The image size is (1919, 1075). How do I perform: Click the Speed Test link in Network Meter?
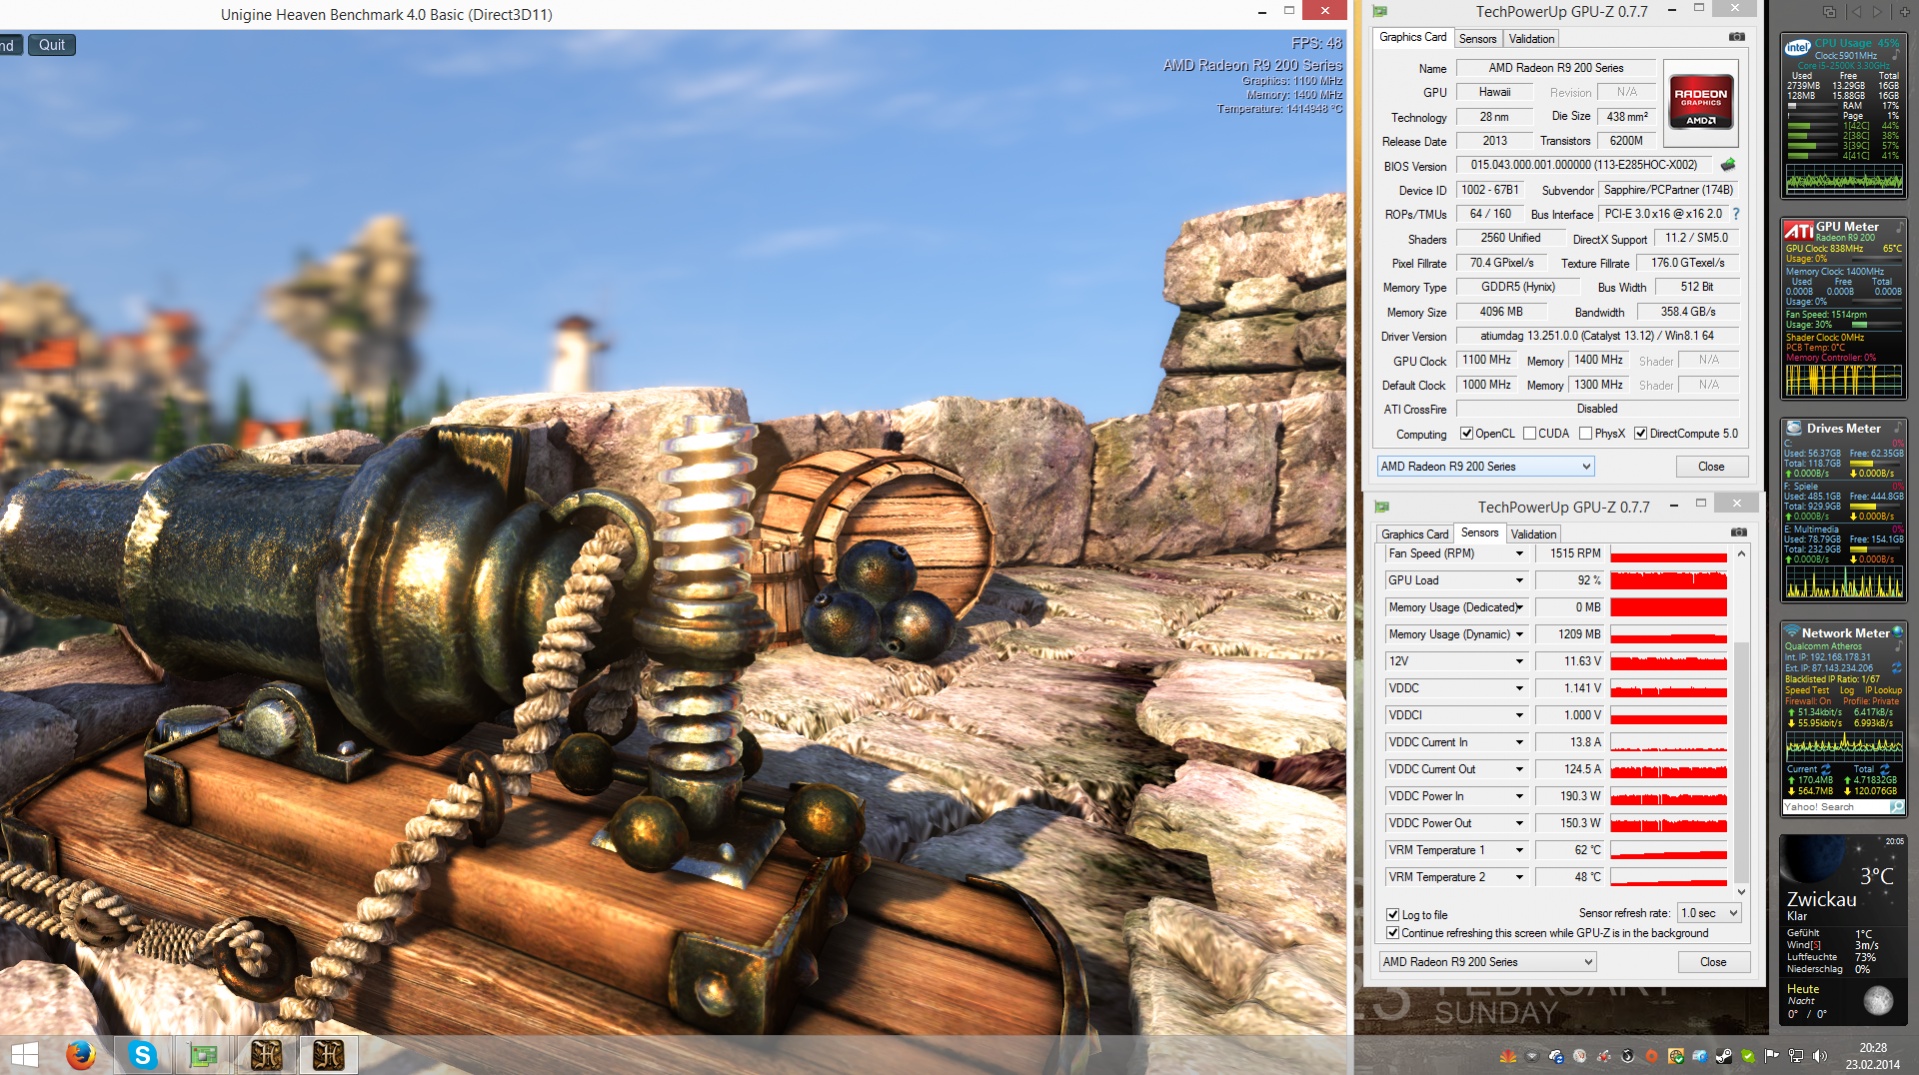(x=1807, y=690)
